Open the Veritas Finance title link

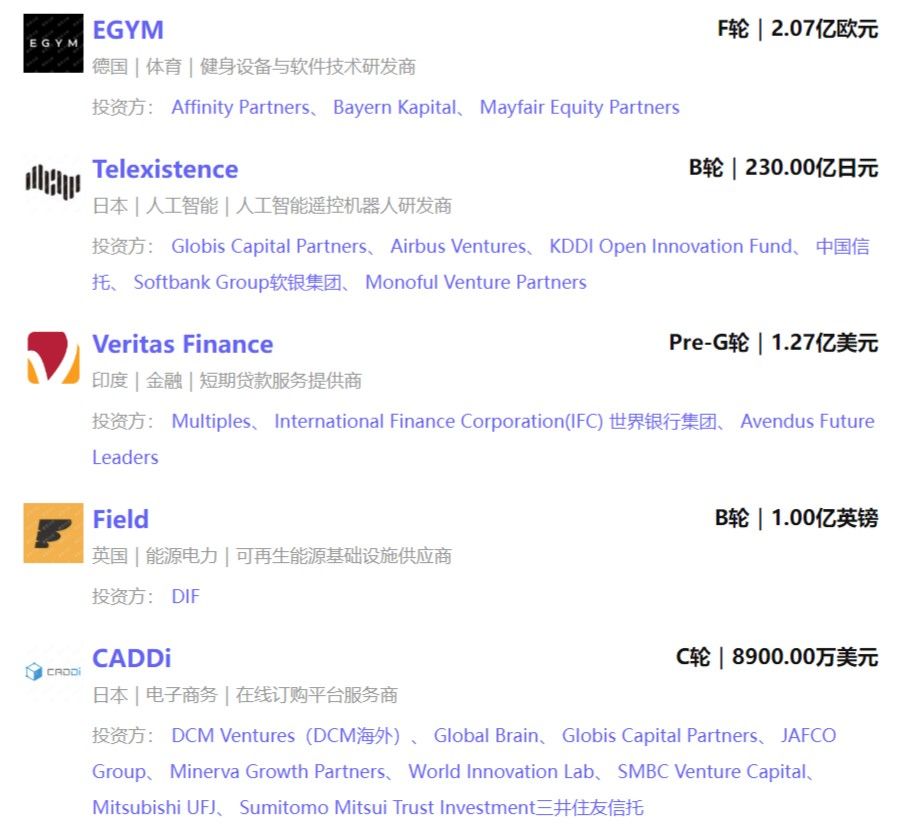click(183, 344)
